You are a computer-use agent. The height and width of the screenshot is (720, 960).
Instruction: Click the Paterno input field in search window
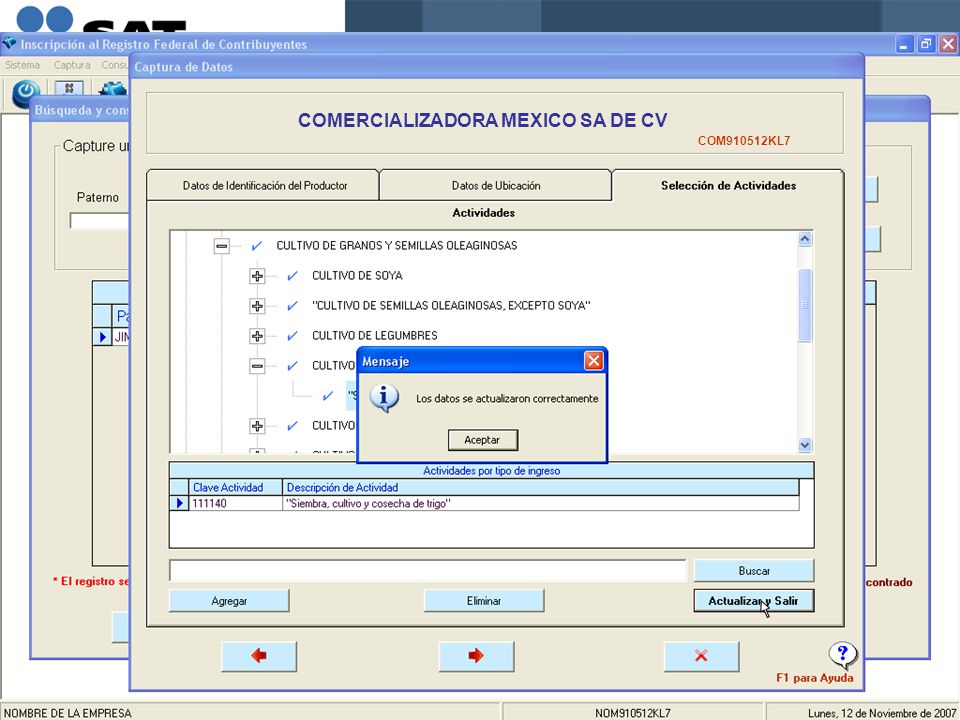(x=100, y=221)
